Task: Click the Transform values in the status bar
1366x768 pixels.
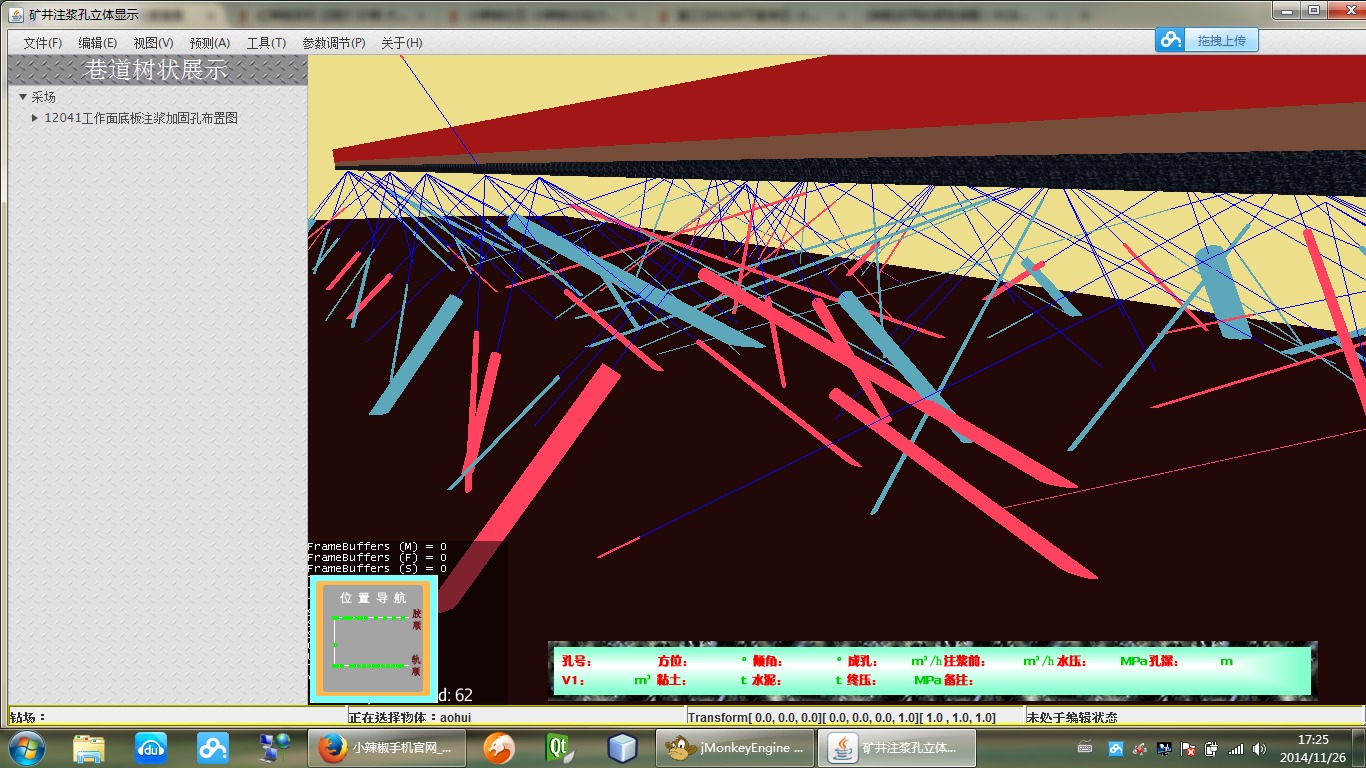Action: [842, 717]
